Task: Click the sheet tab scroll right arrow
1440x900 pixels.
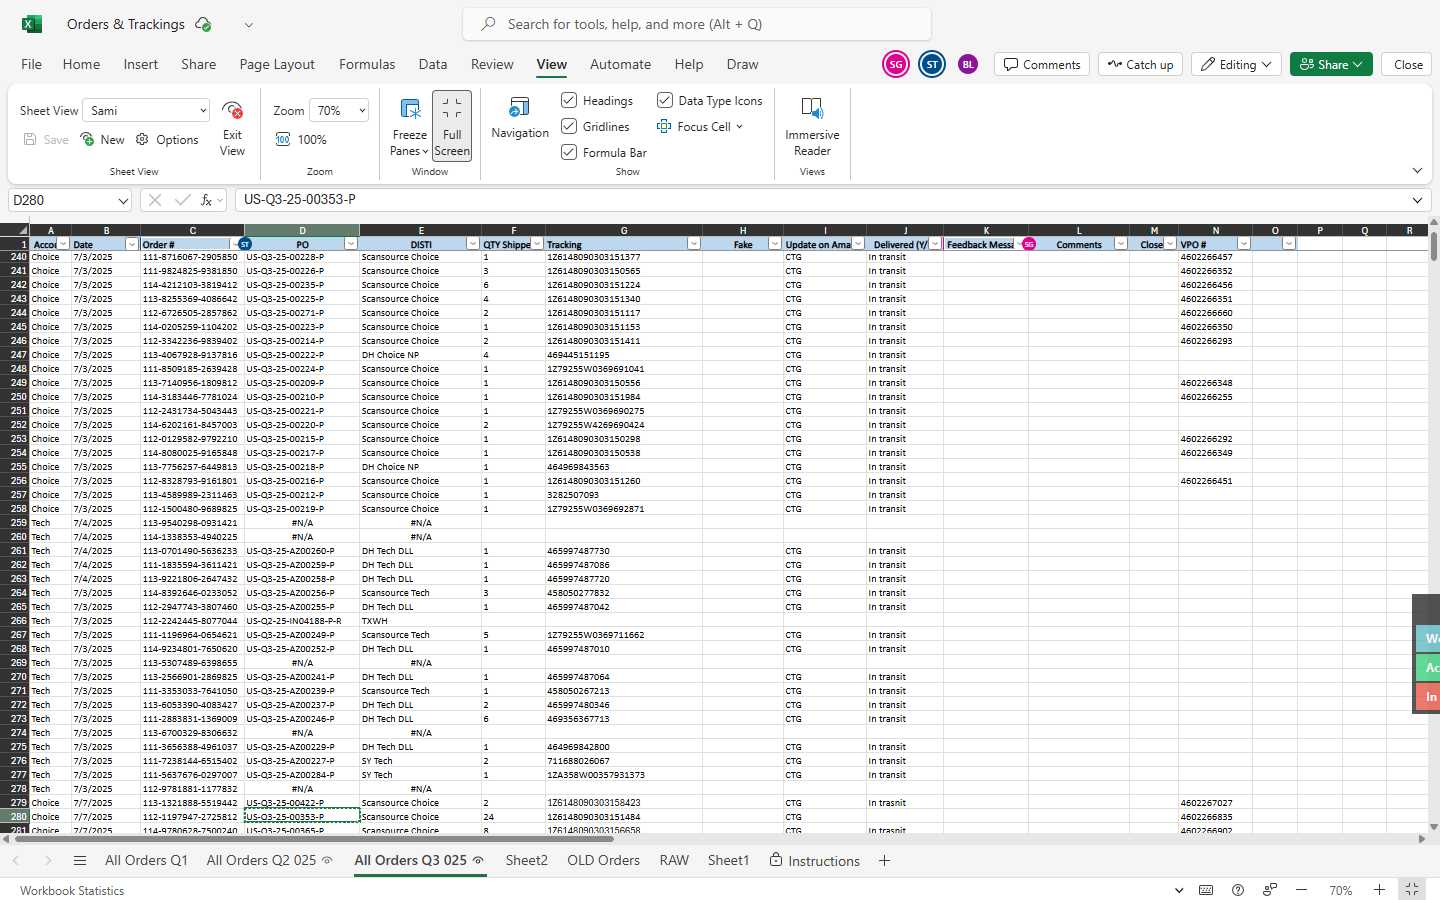Action: pos(48,861)
